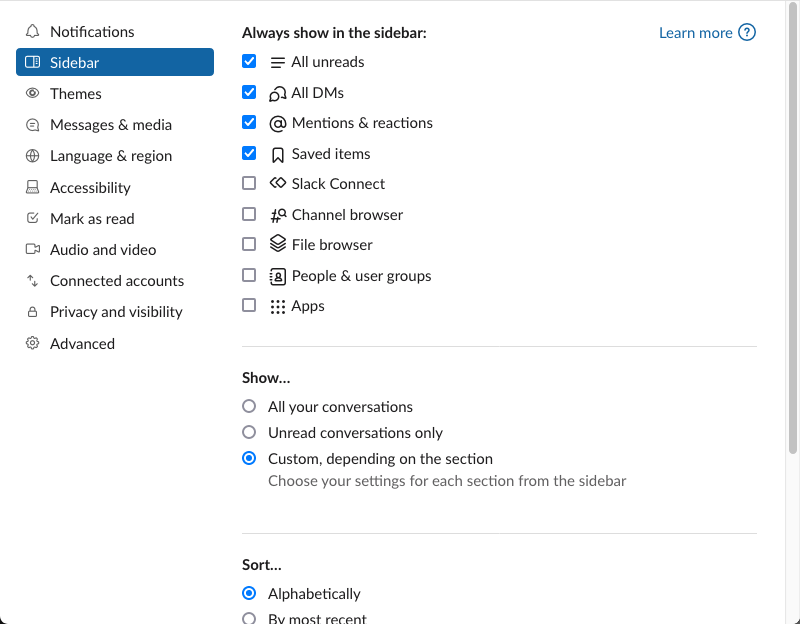The width and height of the screenshot is (800, 624).
Task: Click the vertical scrollbar thumb
Action: tap(792, 228)
